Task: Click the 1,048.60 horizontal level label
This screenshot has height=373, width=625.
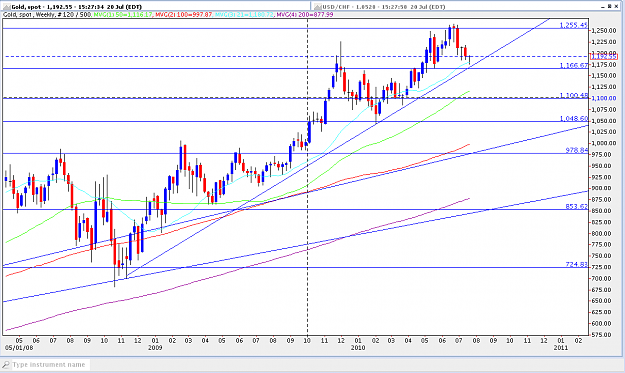Action: [x=573, y=118]
